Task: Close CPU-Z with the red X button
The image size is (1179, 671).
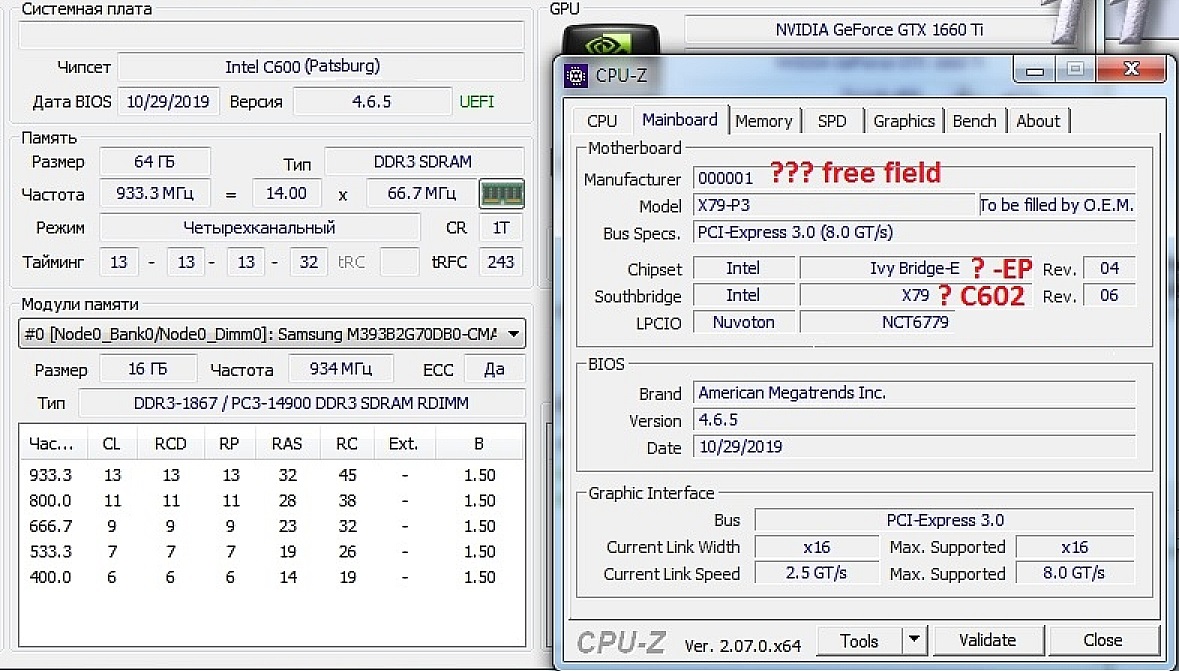Action: point(1131,71)
